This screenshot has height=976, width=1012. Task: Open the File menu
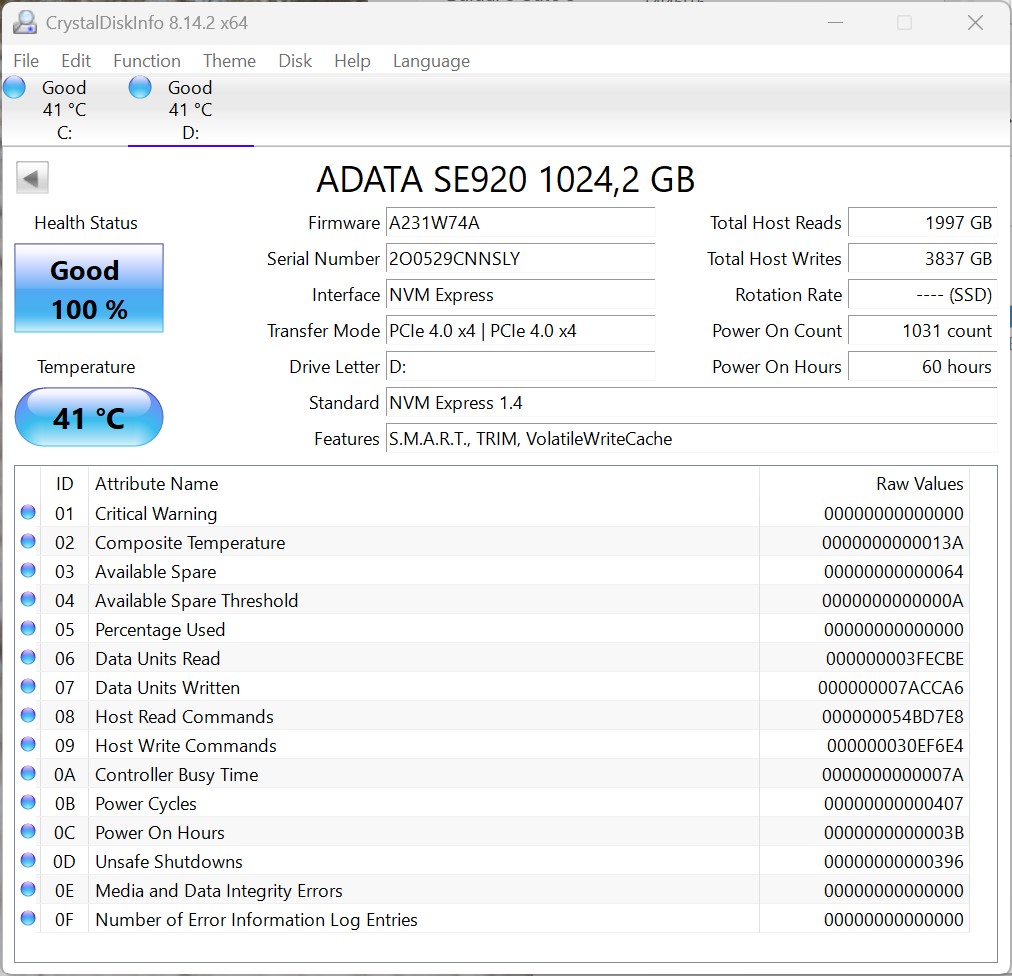click(26, 61)
